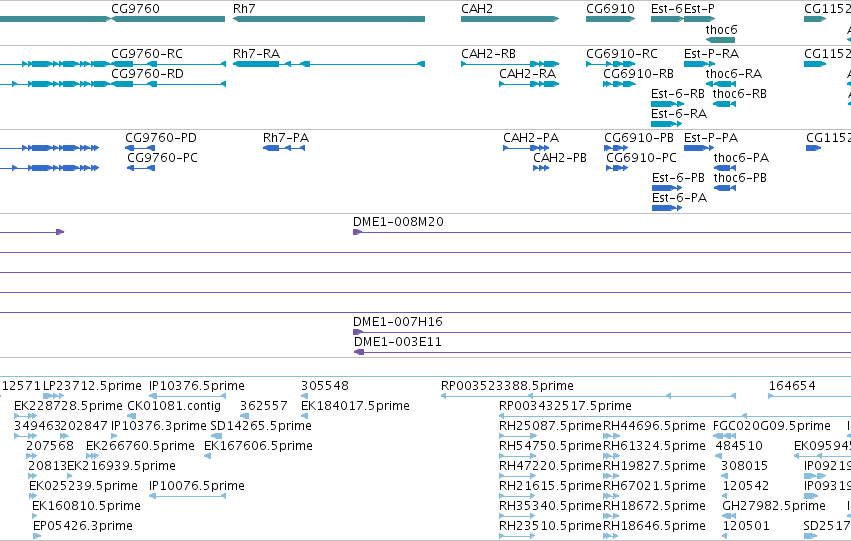
Task: Select the CK01081.contig label
Action: pos(174,406)
